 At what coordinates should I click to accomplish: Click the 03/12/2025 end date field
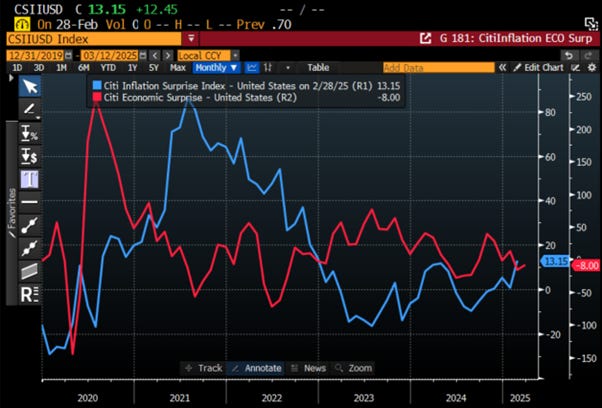[x=110, y=56]
